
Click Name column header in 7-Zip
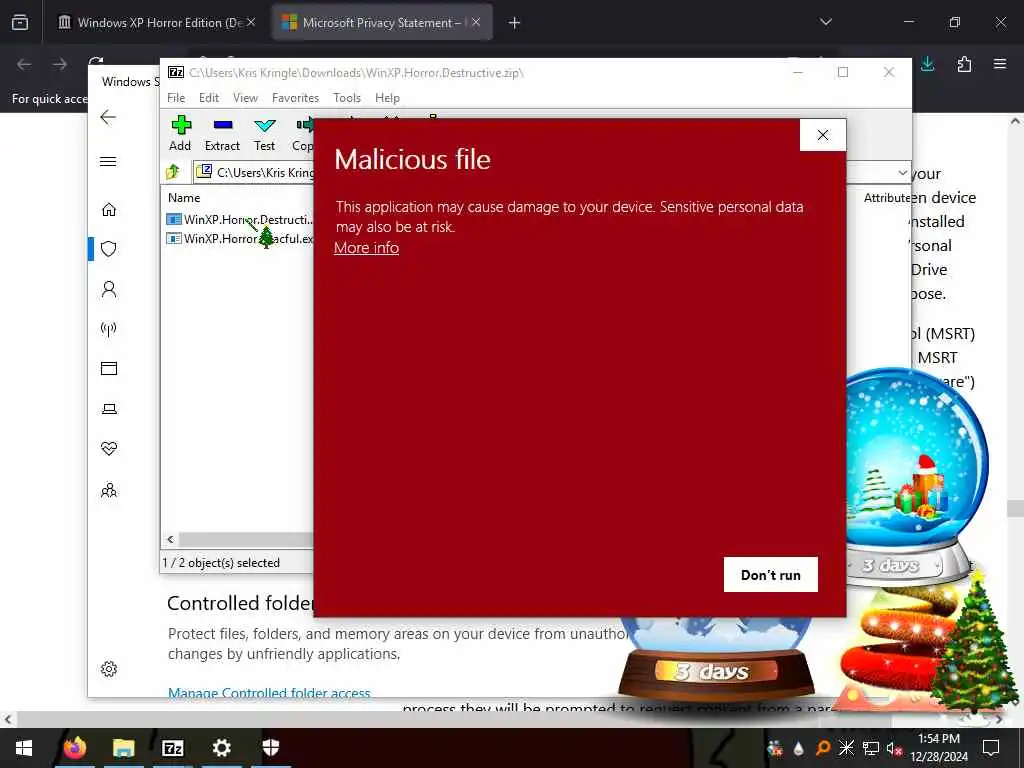(184, 198)
